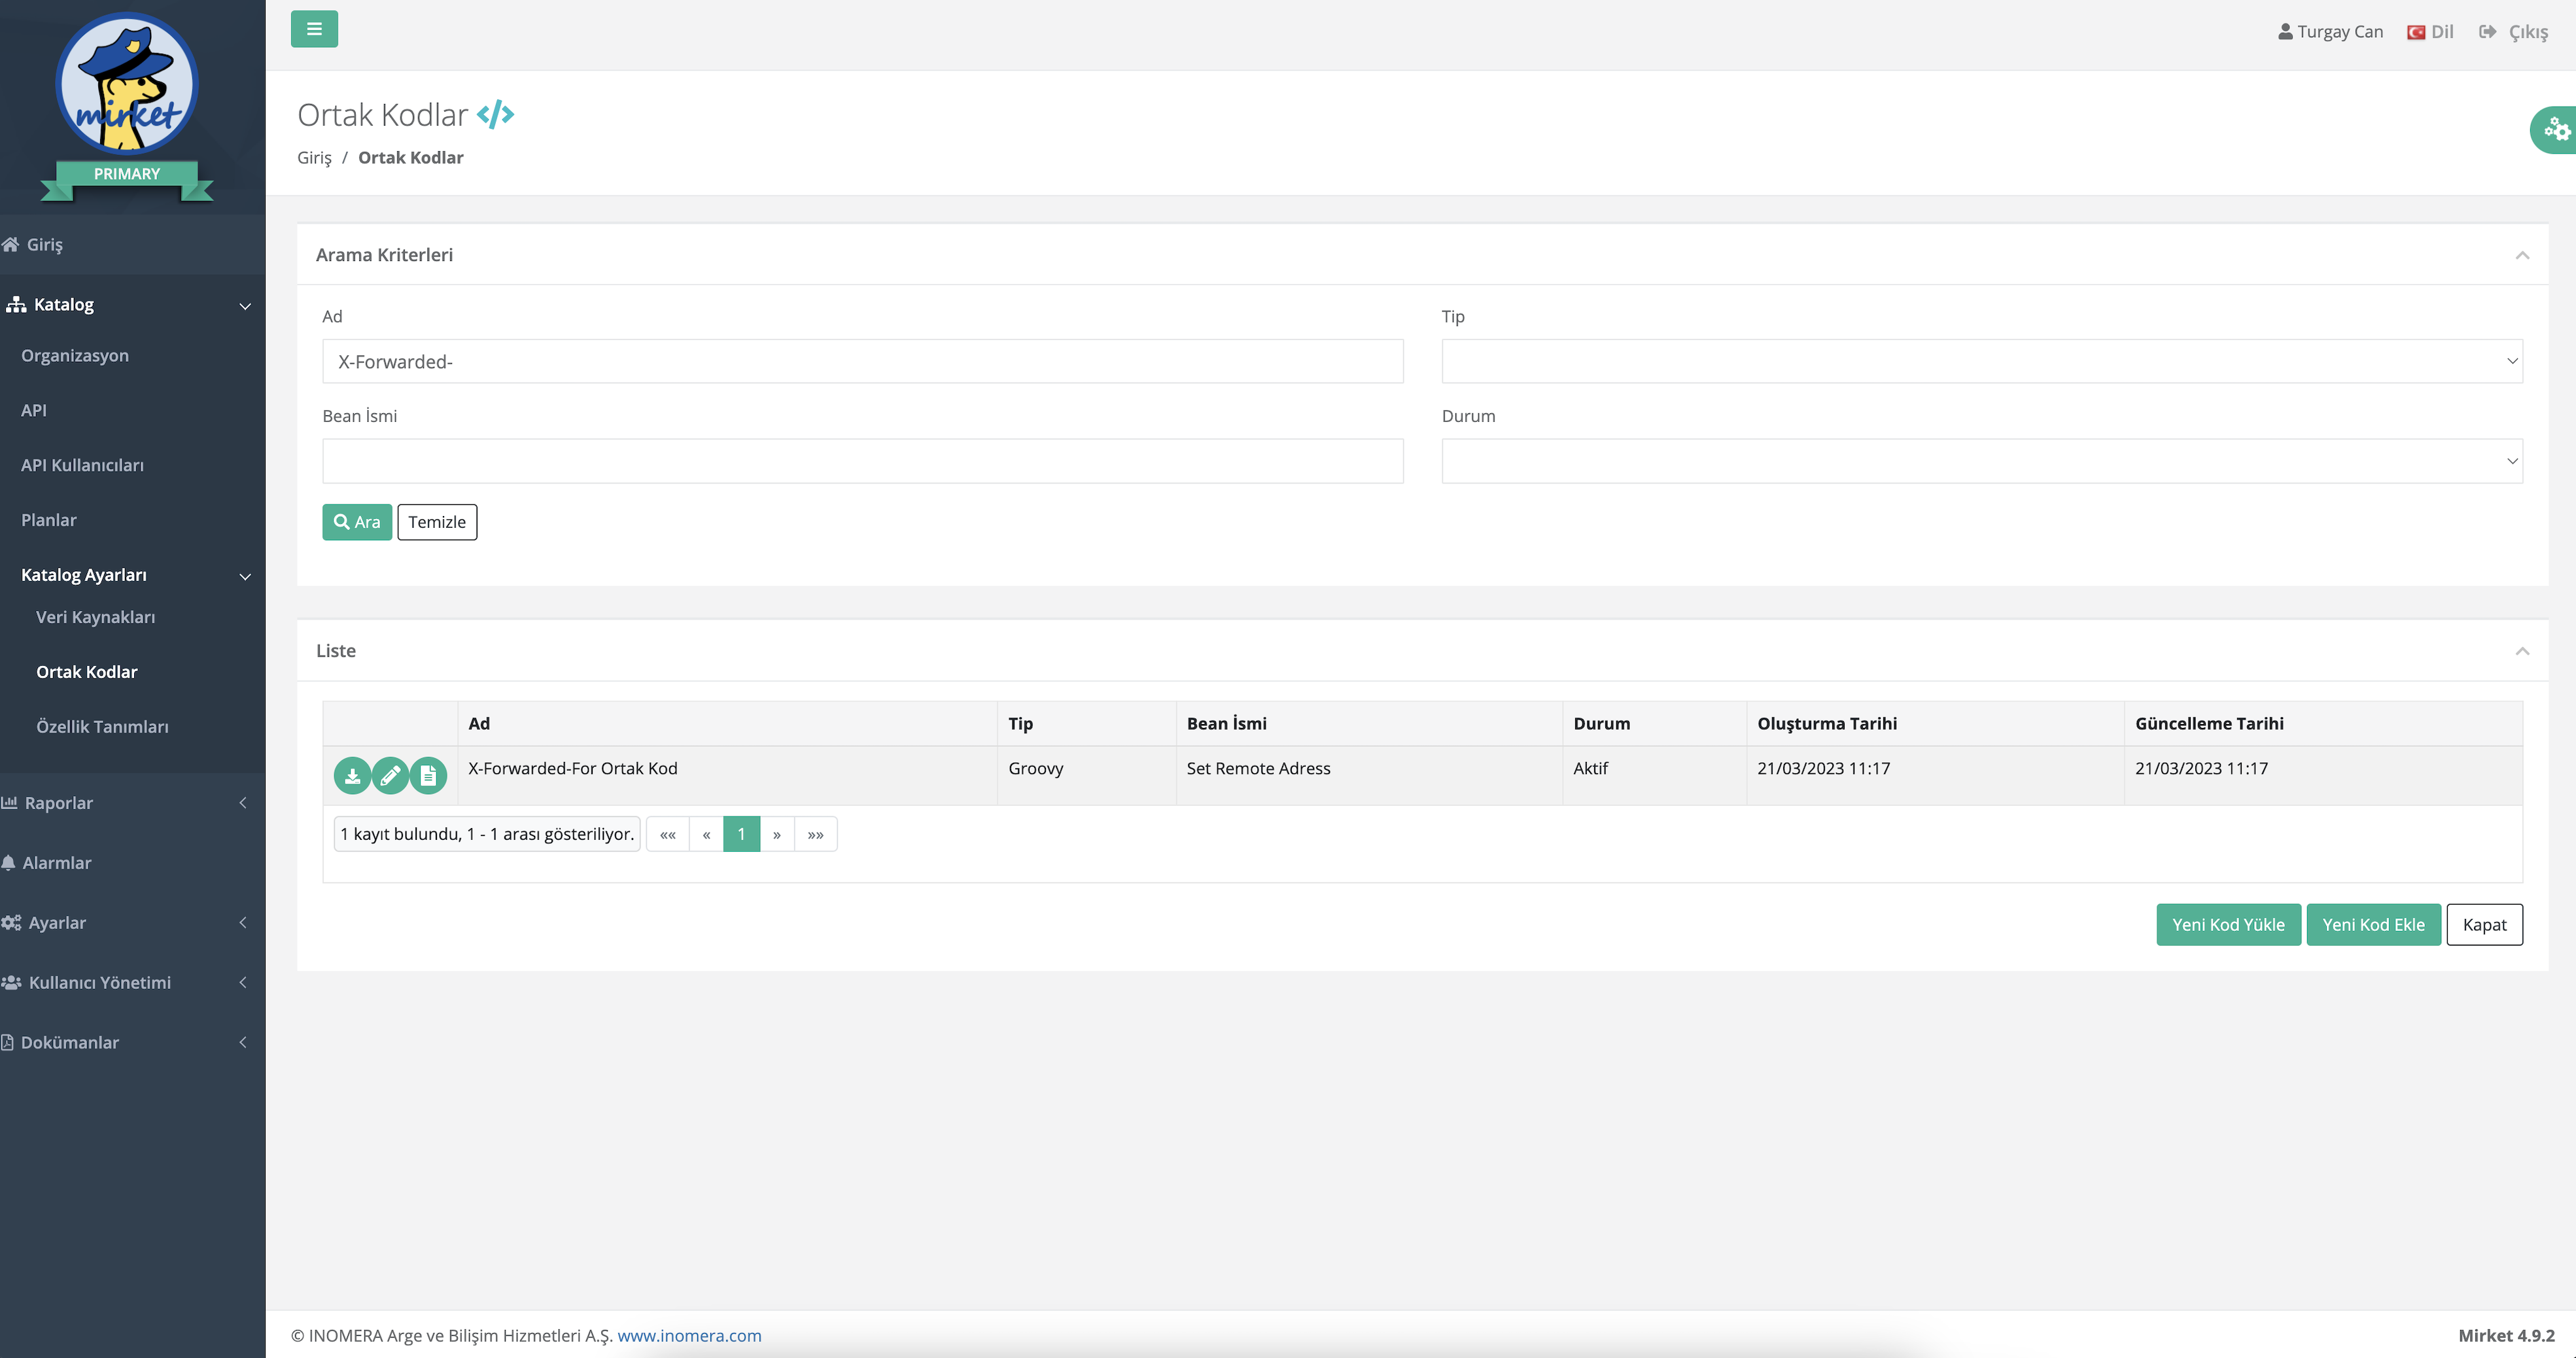Click the download icon for X-Forwarded-For row

click(352, 775)
